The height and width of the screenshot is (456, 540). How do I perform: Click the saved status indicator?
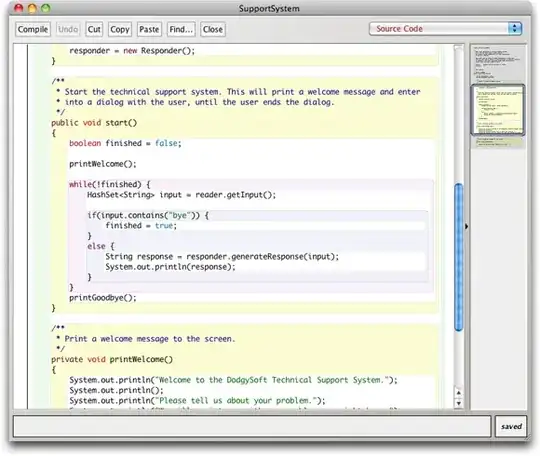point(511,426)
